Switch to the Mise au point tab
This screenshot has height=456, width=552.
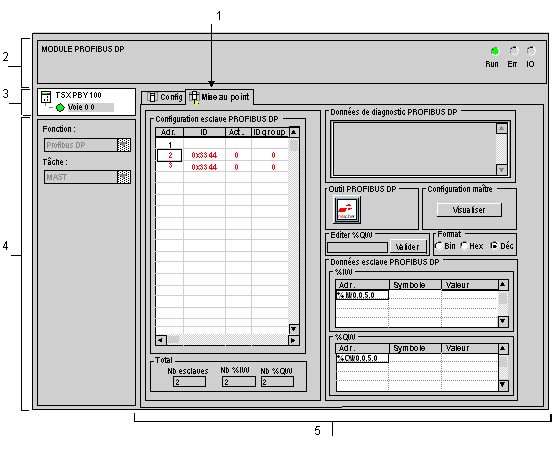pyautogui.click(x=219, y=97)
